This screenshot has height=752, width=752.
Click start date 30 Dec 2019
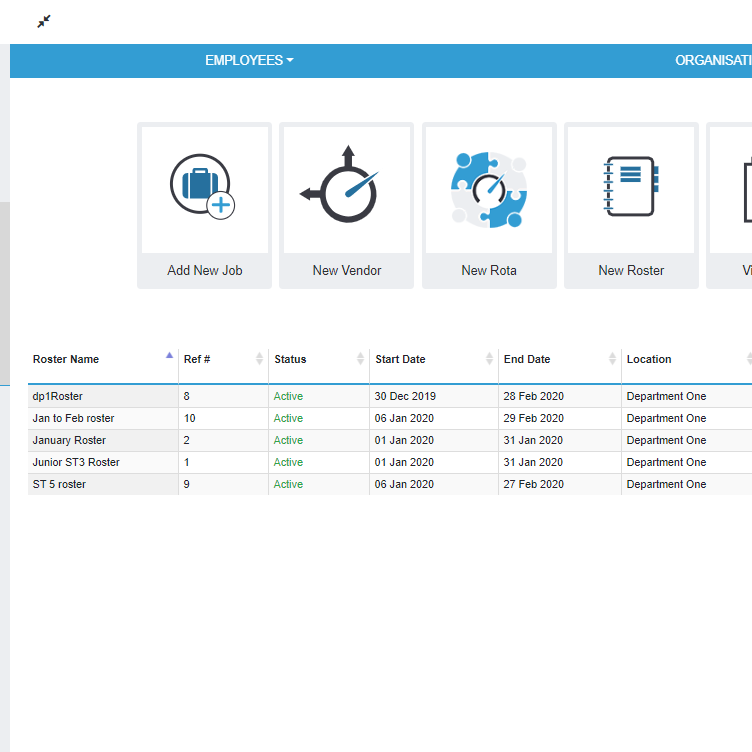(x=405, y=396)
